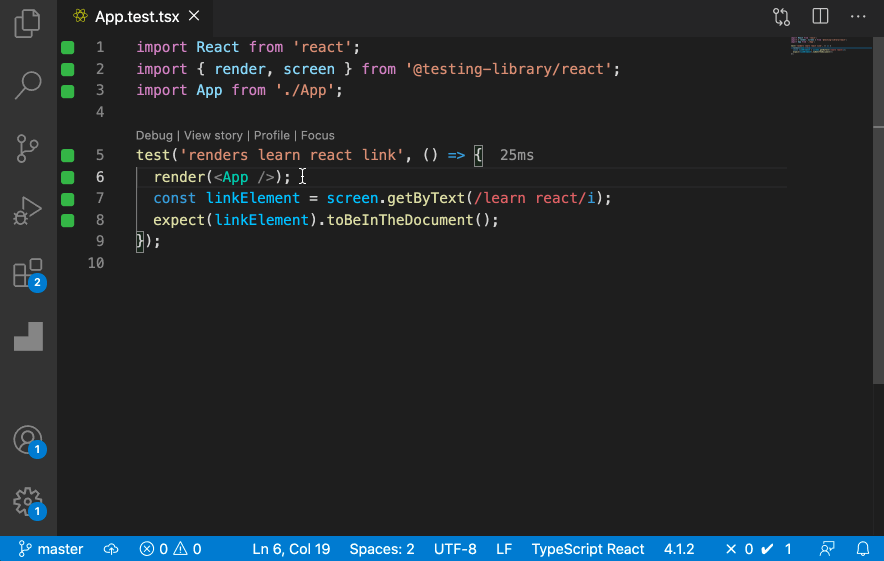Select the App.test.tsx editor tab
Screen dimensions: 884x561
138,17
